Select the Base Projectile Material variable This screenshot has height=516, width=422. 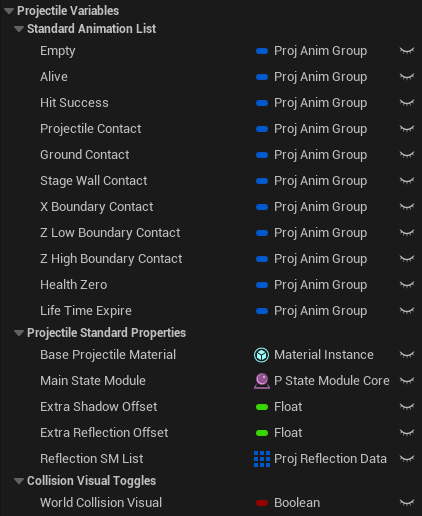108,355
